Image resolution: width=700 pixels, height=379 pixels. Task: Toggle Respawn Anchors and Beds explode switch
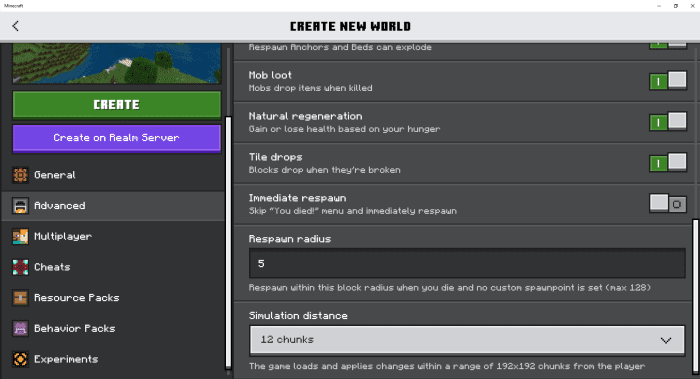pos(668,45)
